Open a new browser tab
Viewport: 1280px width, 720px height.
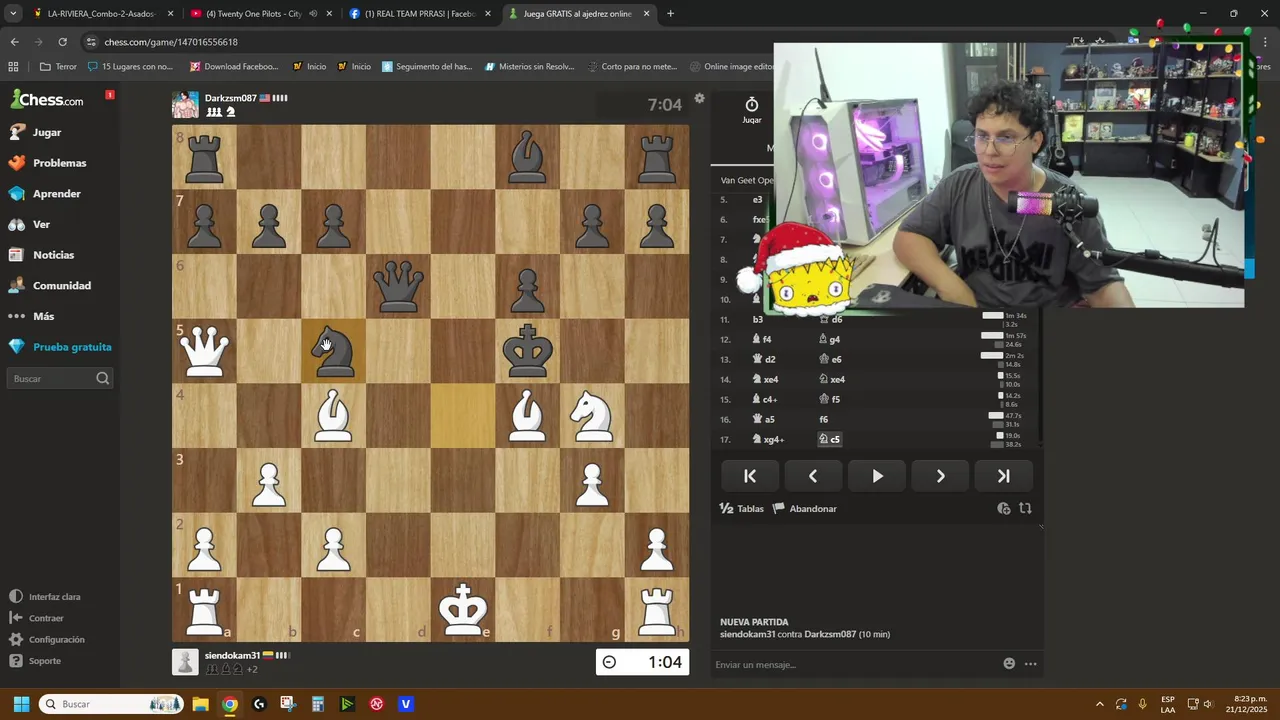pyautogui.click(x=670, y=14)
